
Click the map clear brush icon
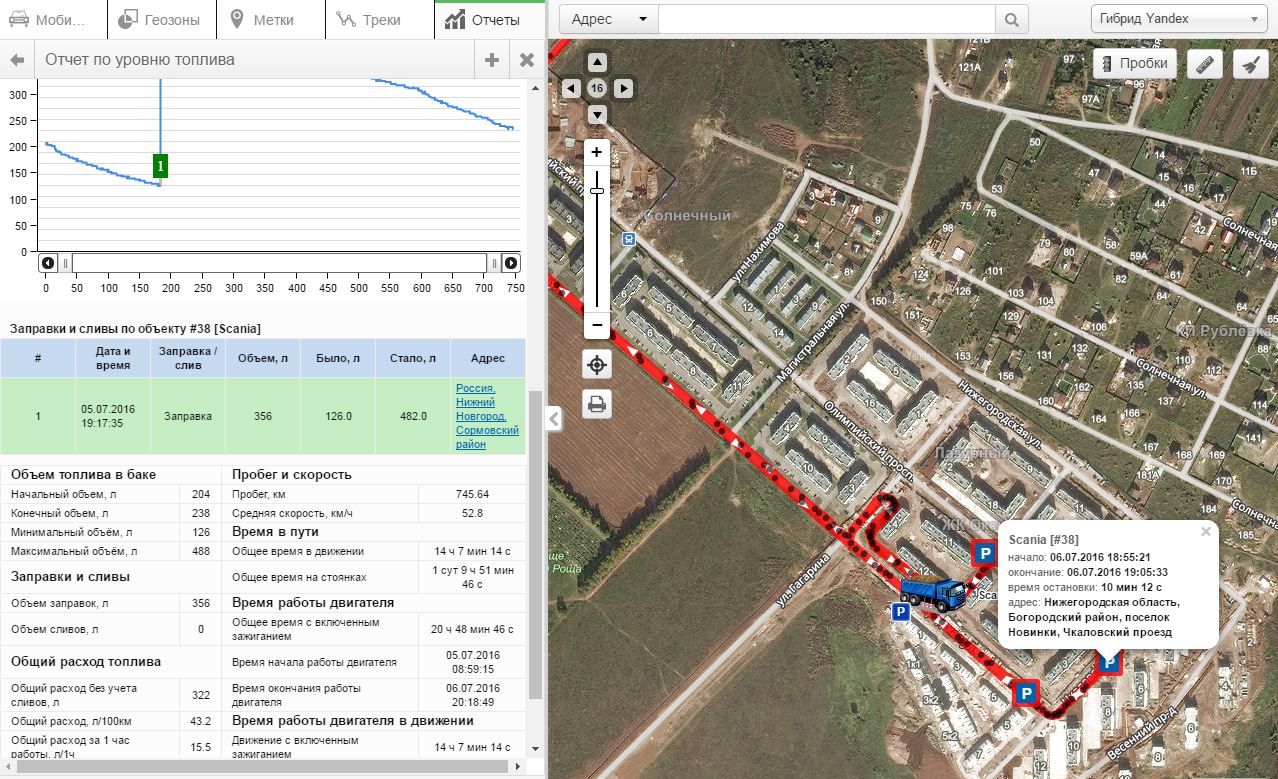[x=1250, y=64]
